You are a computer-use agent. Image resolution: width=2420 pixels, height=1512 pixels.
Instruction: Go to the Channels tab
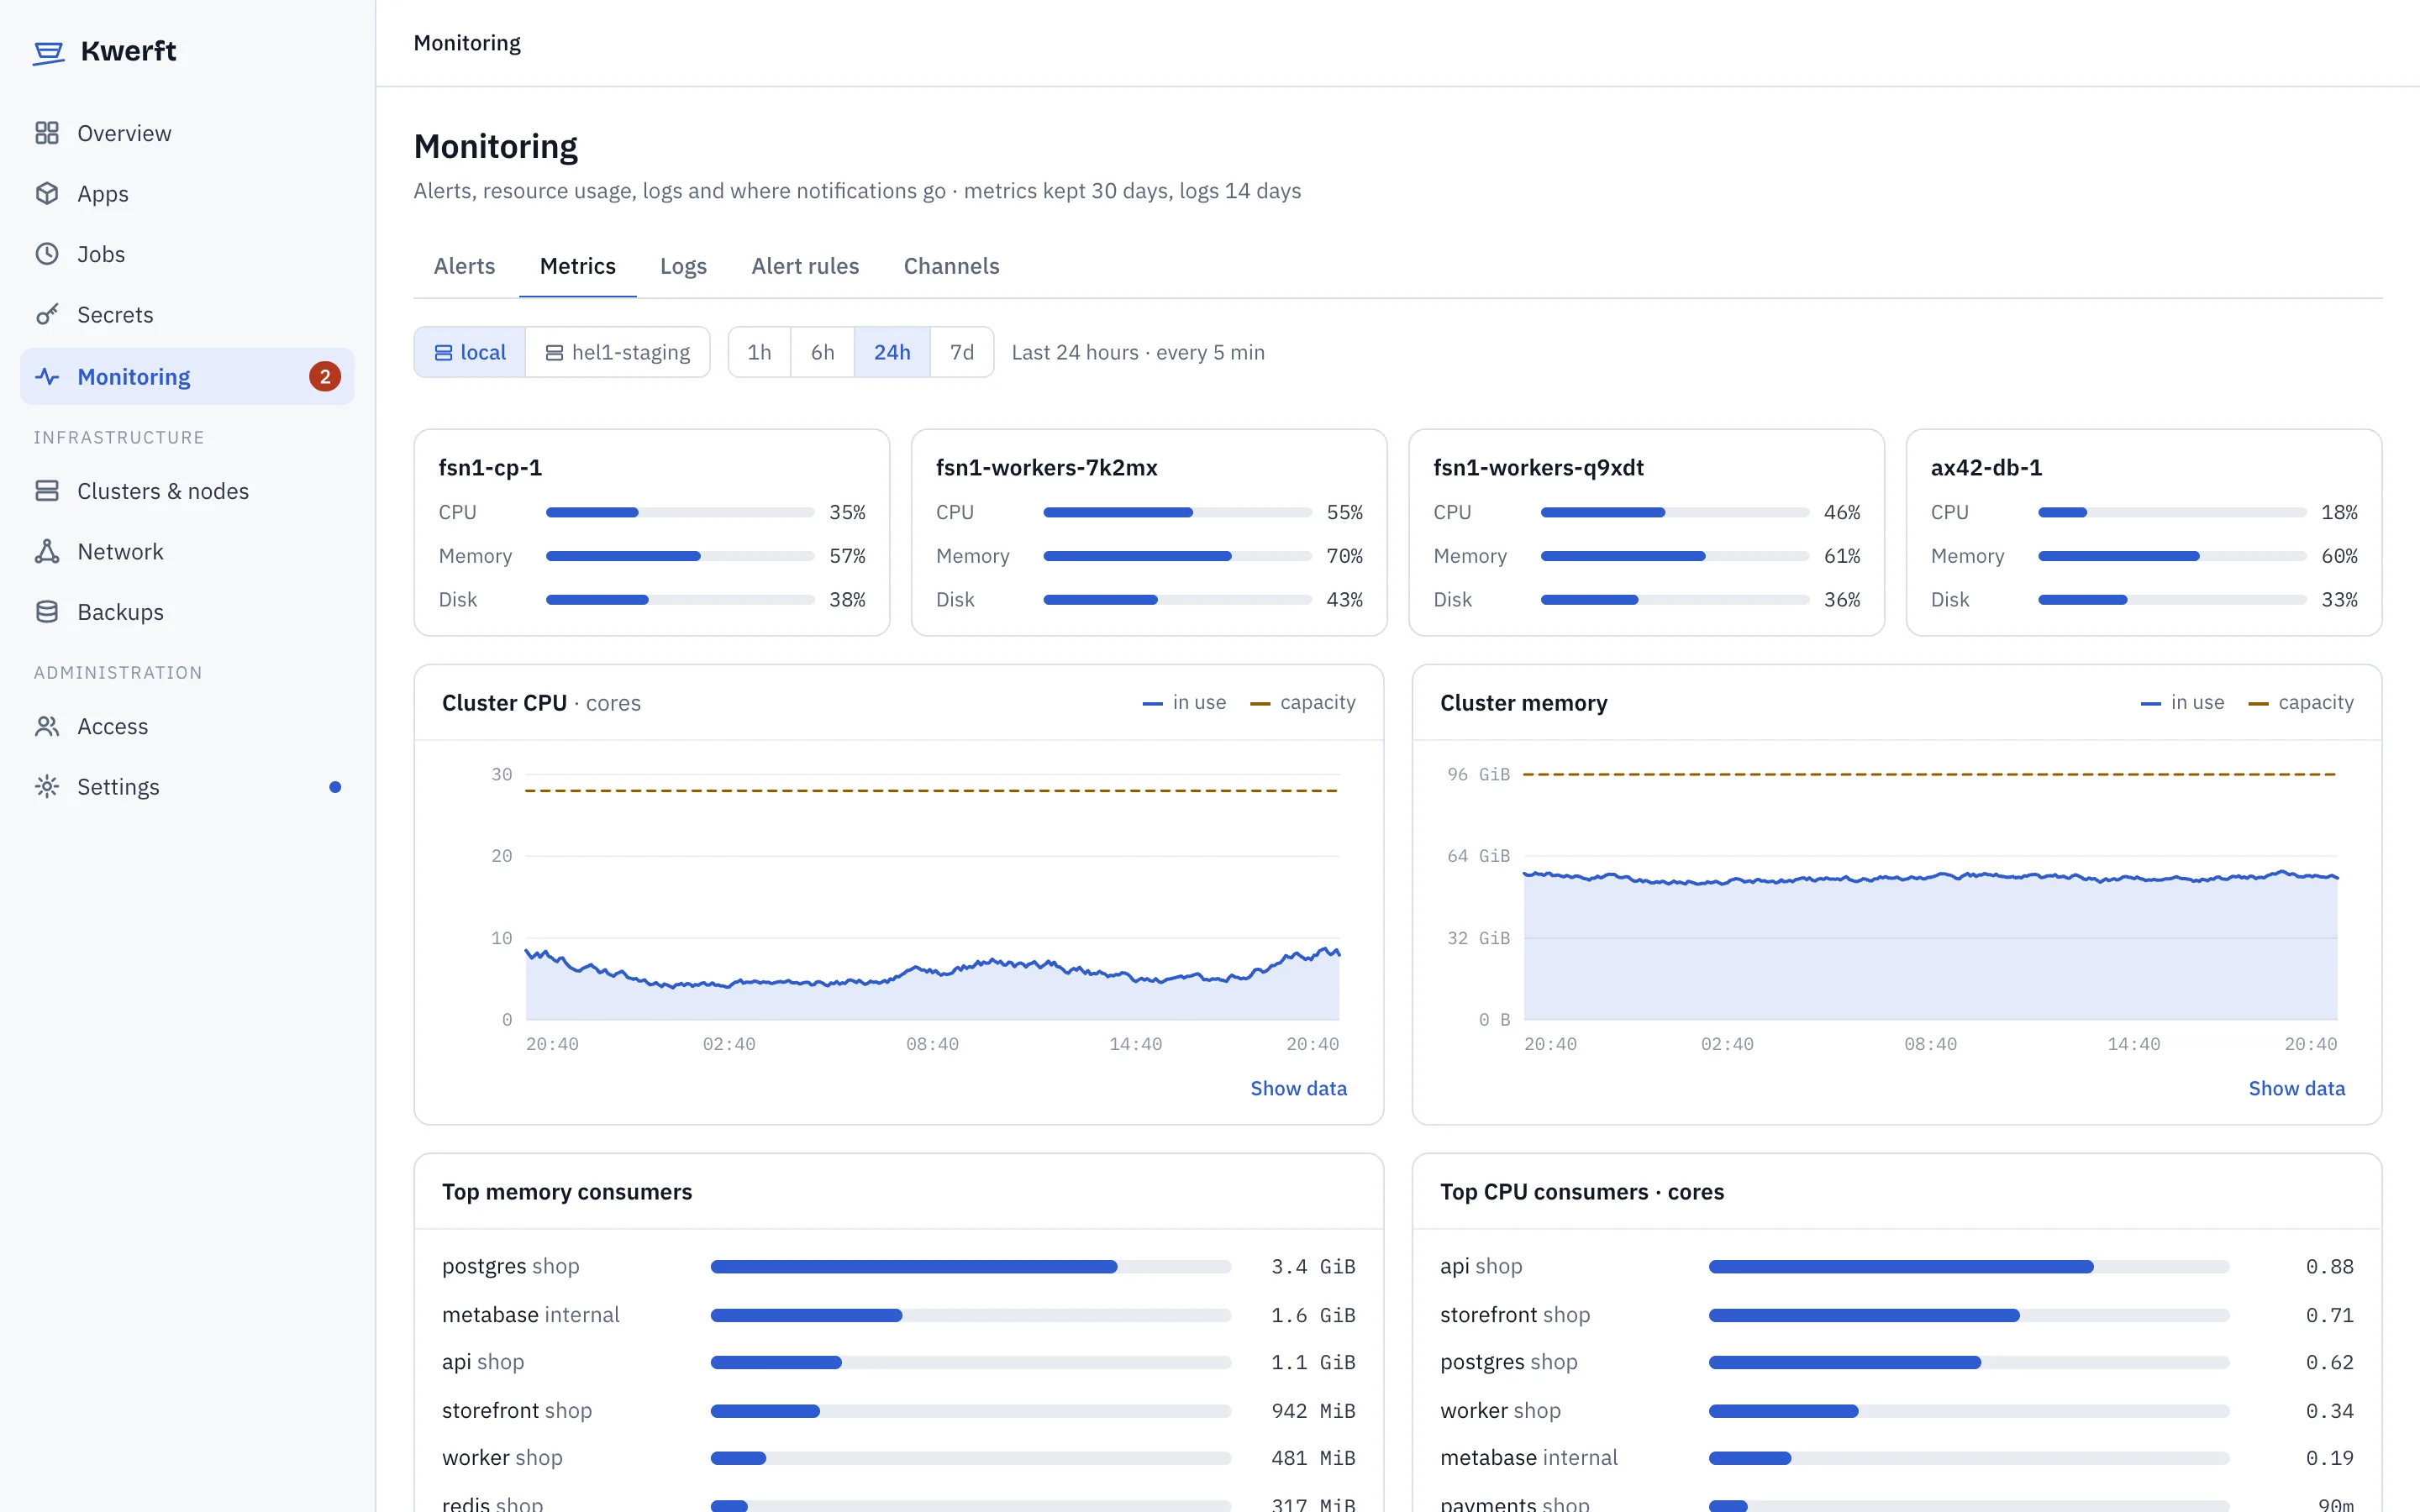[x=952, y=266]
